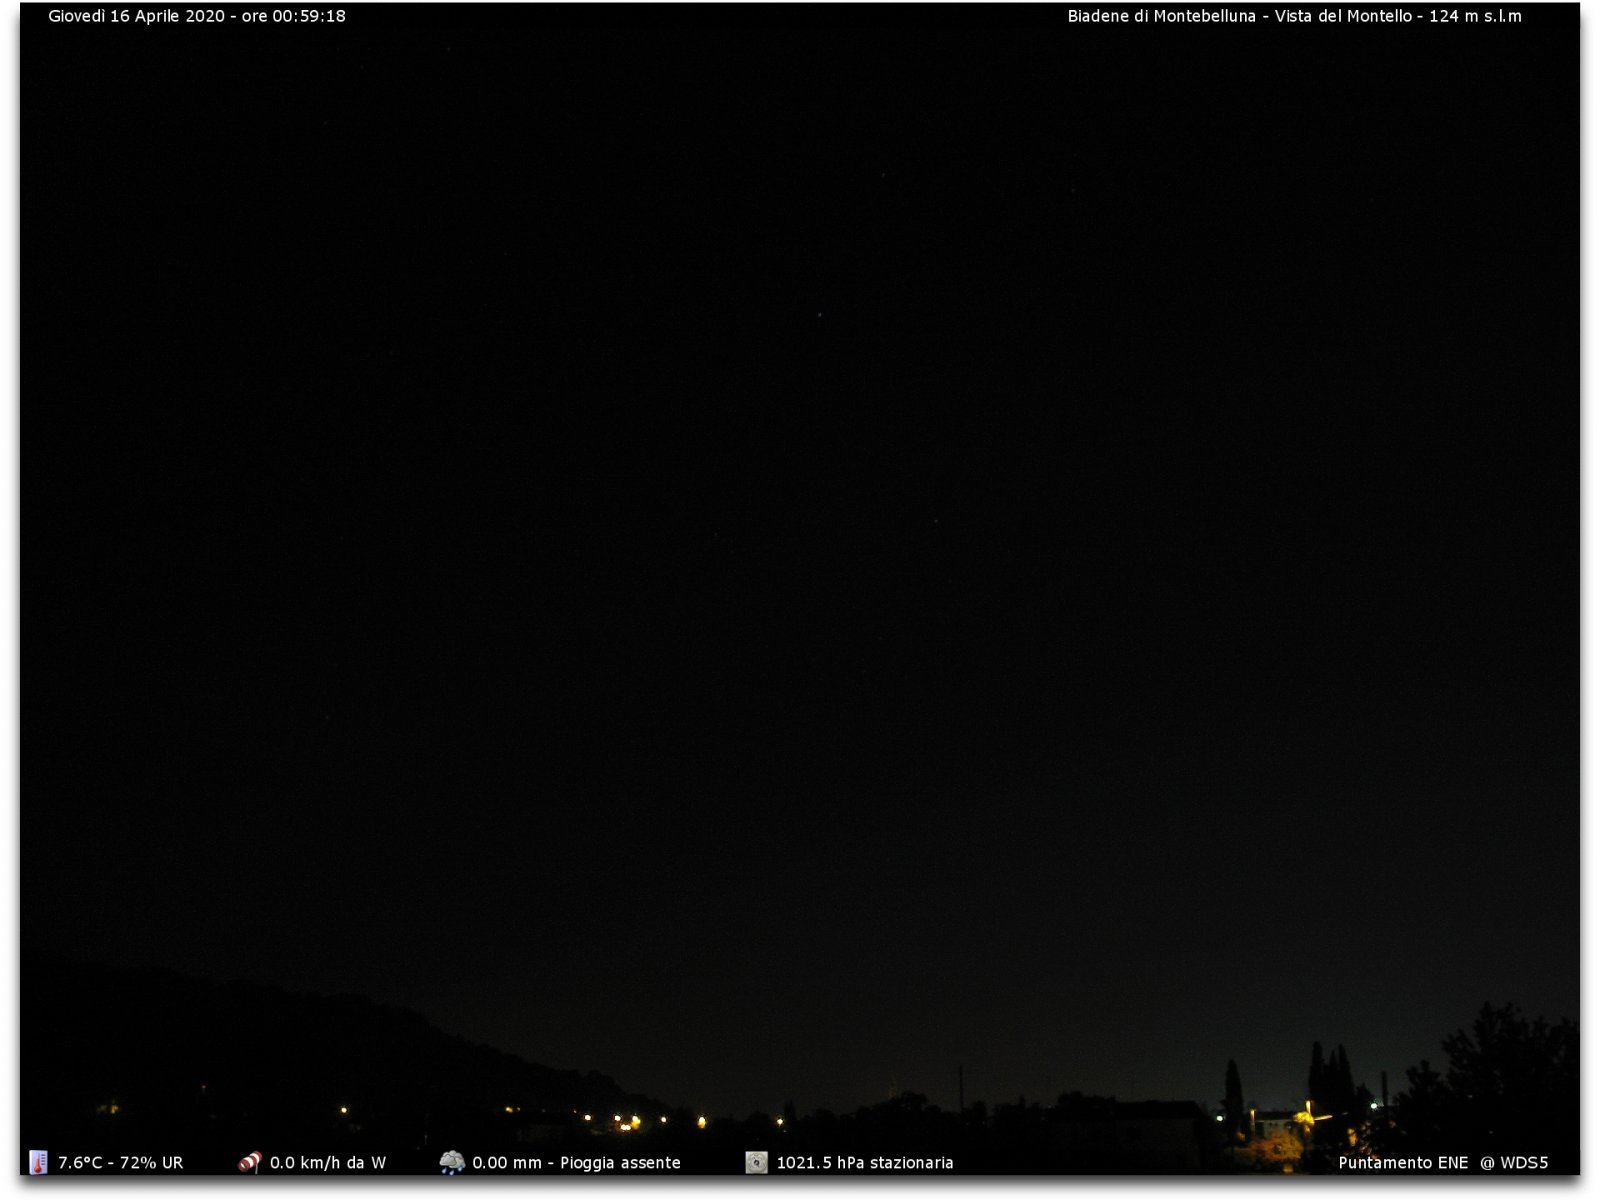Select the text "Puntamento ENE"

point(1403,1163)
